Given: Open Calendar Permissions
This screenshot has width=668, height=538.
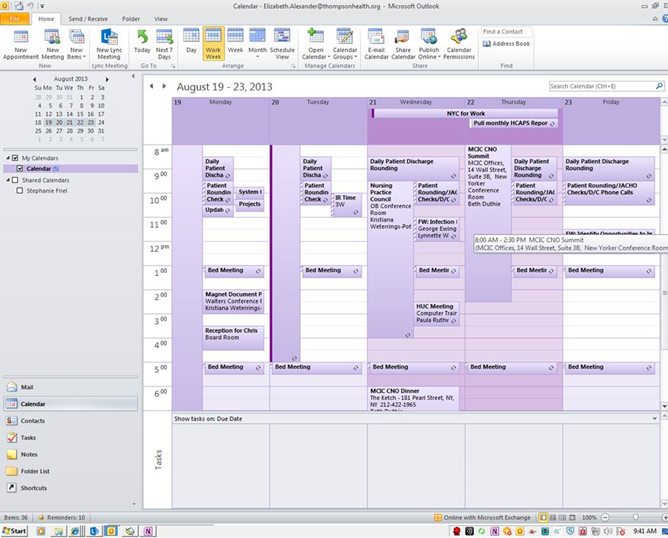Looking at the screenshot, I should 459,44.
